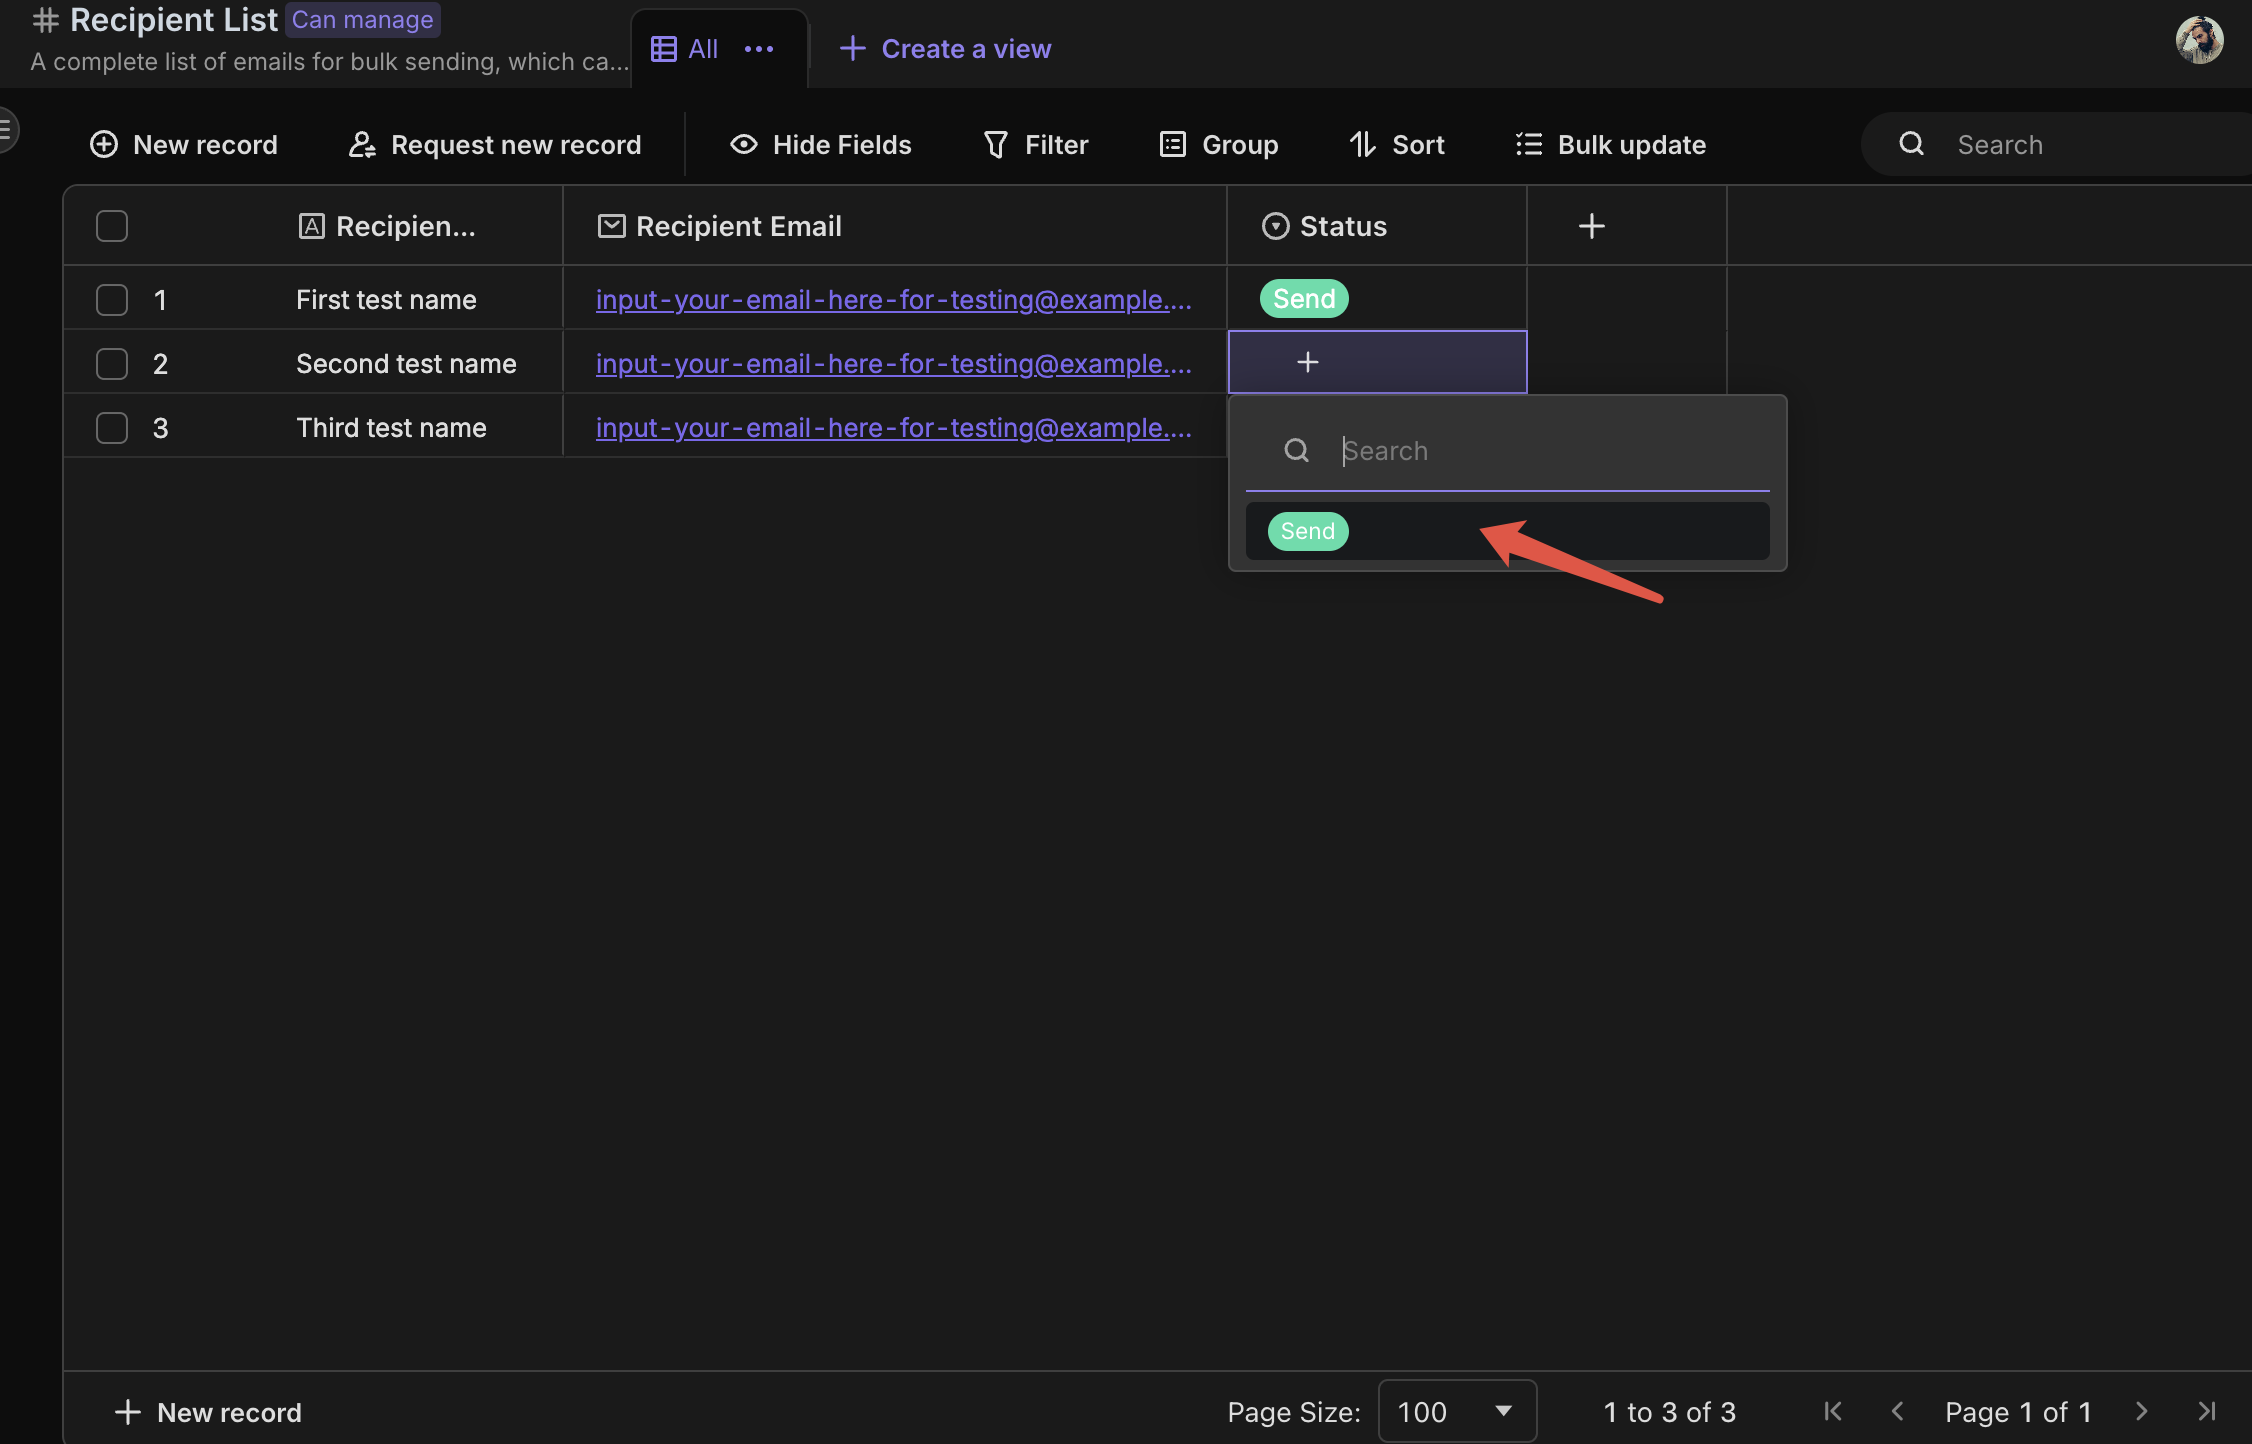Toggle checkbox for row 2 Second test name
Viewport: 2252px width, 1444px height.
112,363
